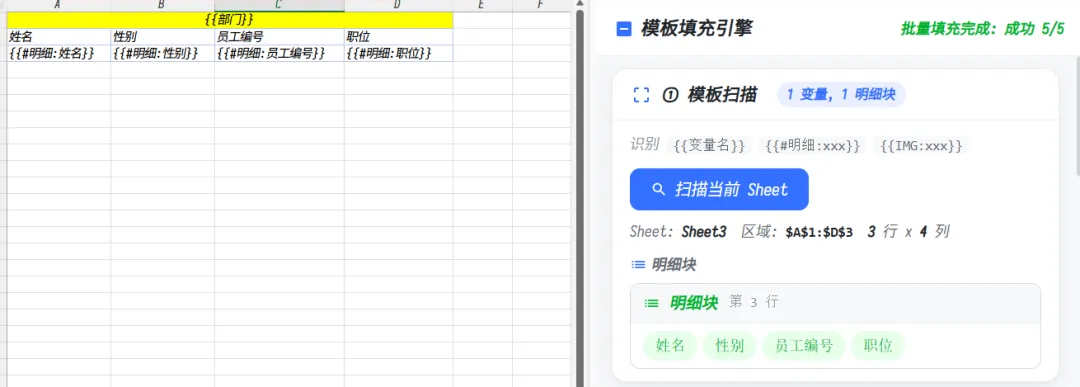Click the blue icon beside 模板填充引擎 title
The height and width of the screenshot is (387, 1080).
(x=624, y=29)
